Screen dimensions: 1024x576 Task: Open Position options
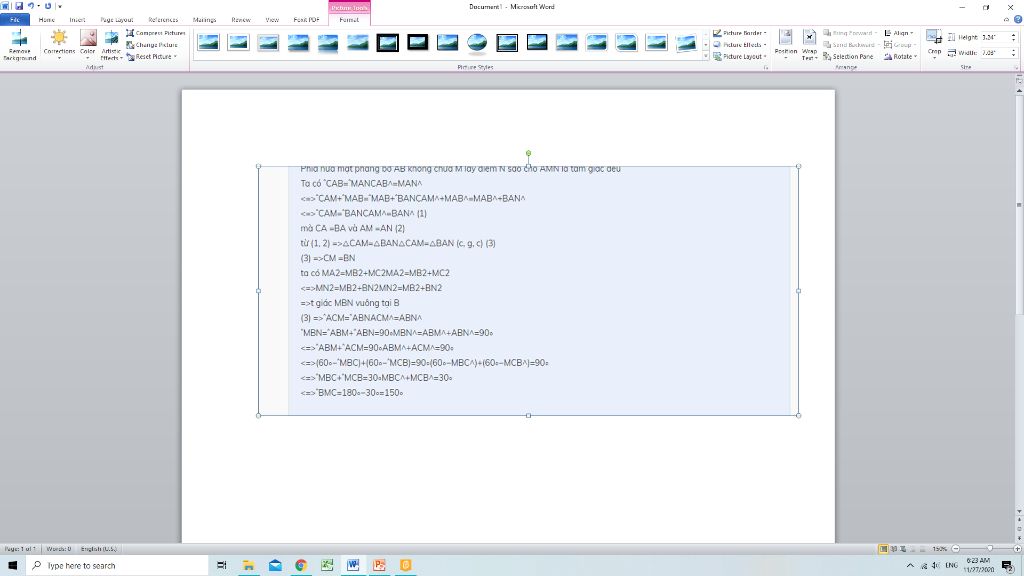tap(786, 45)
